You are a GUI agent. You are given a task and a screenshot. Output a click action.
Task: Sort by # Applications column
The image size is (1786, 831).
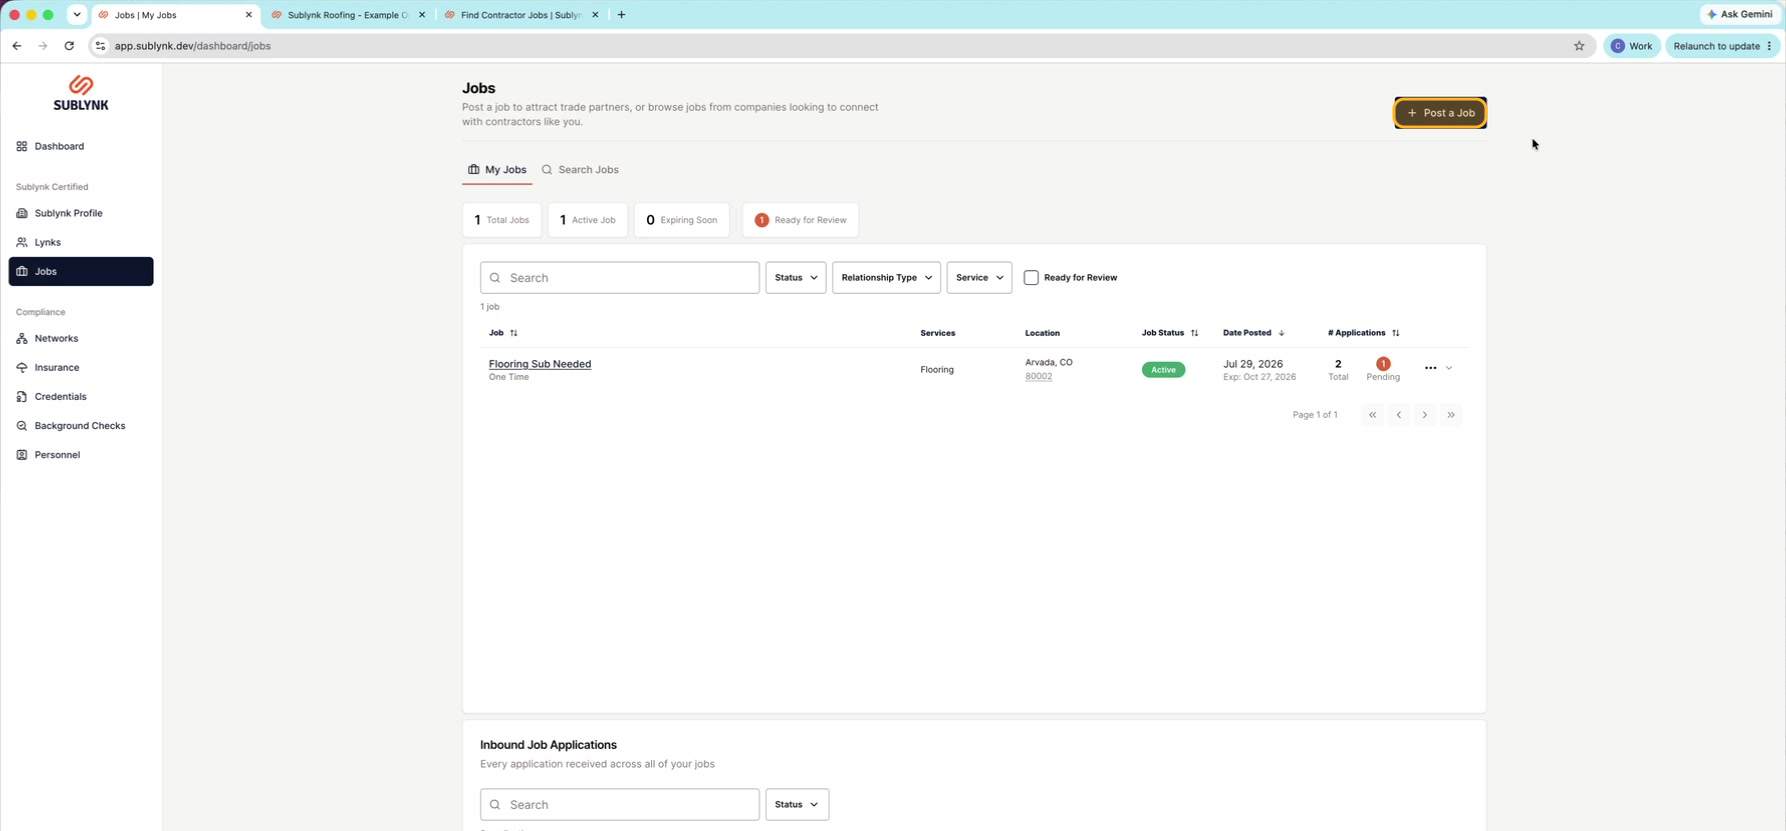click(1364, 333)
